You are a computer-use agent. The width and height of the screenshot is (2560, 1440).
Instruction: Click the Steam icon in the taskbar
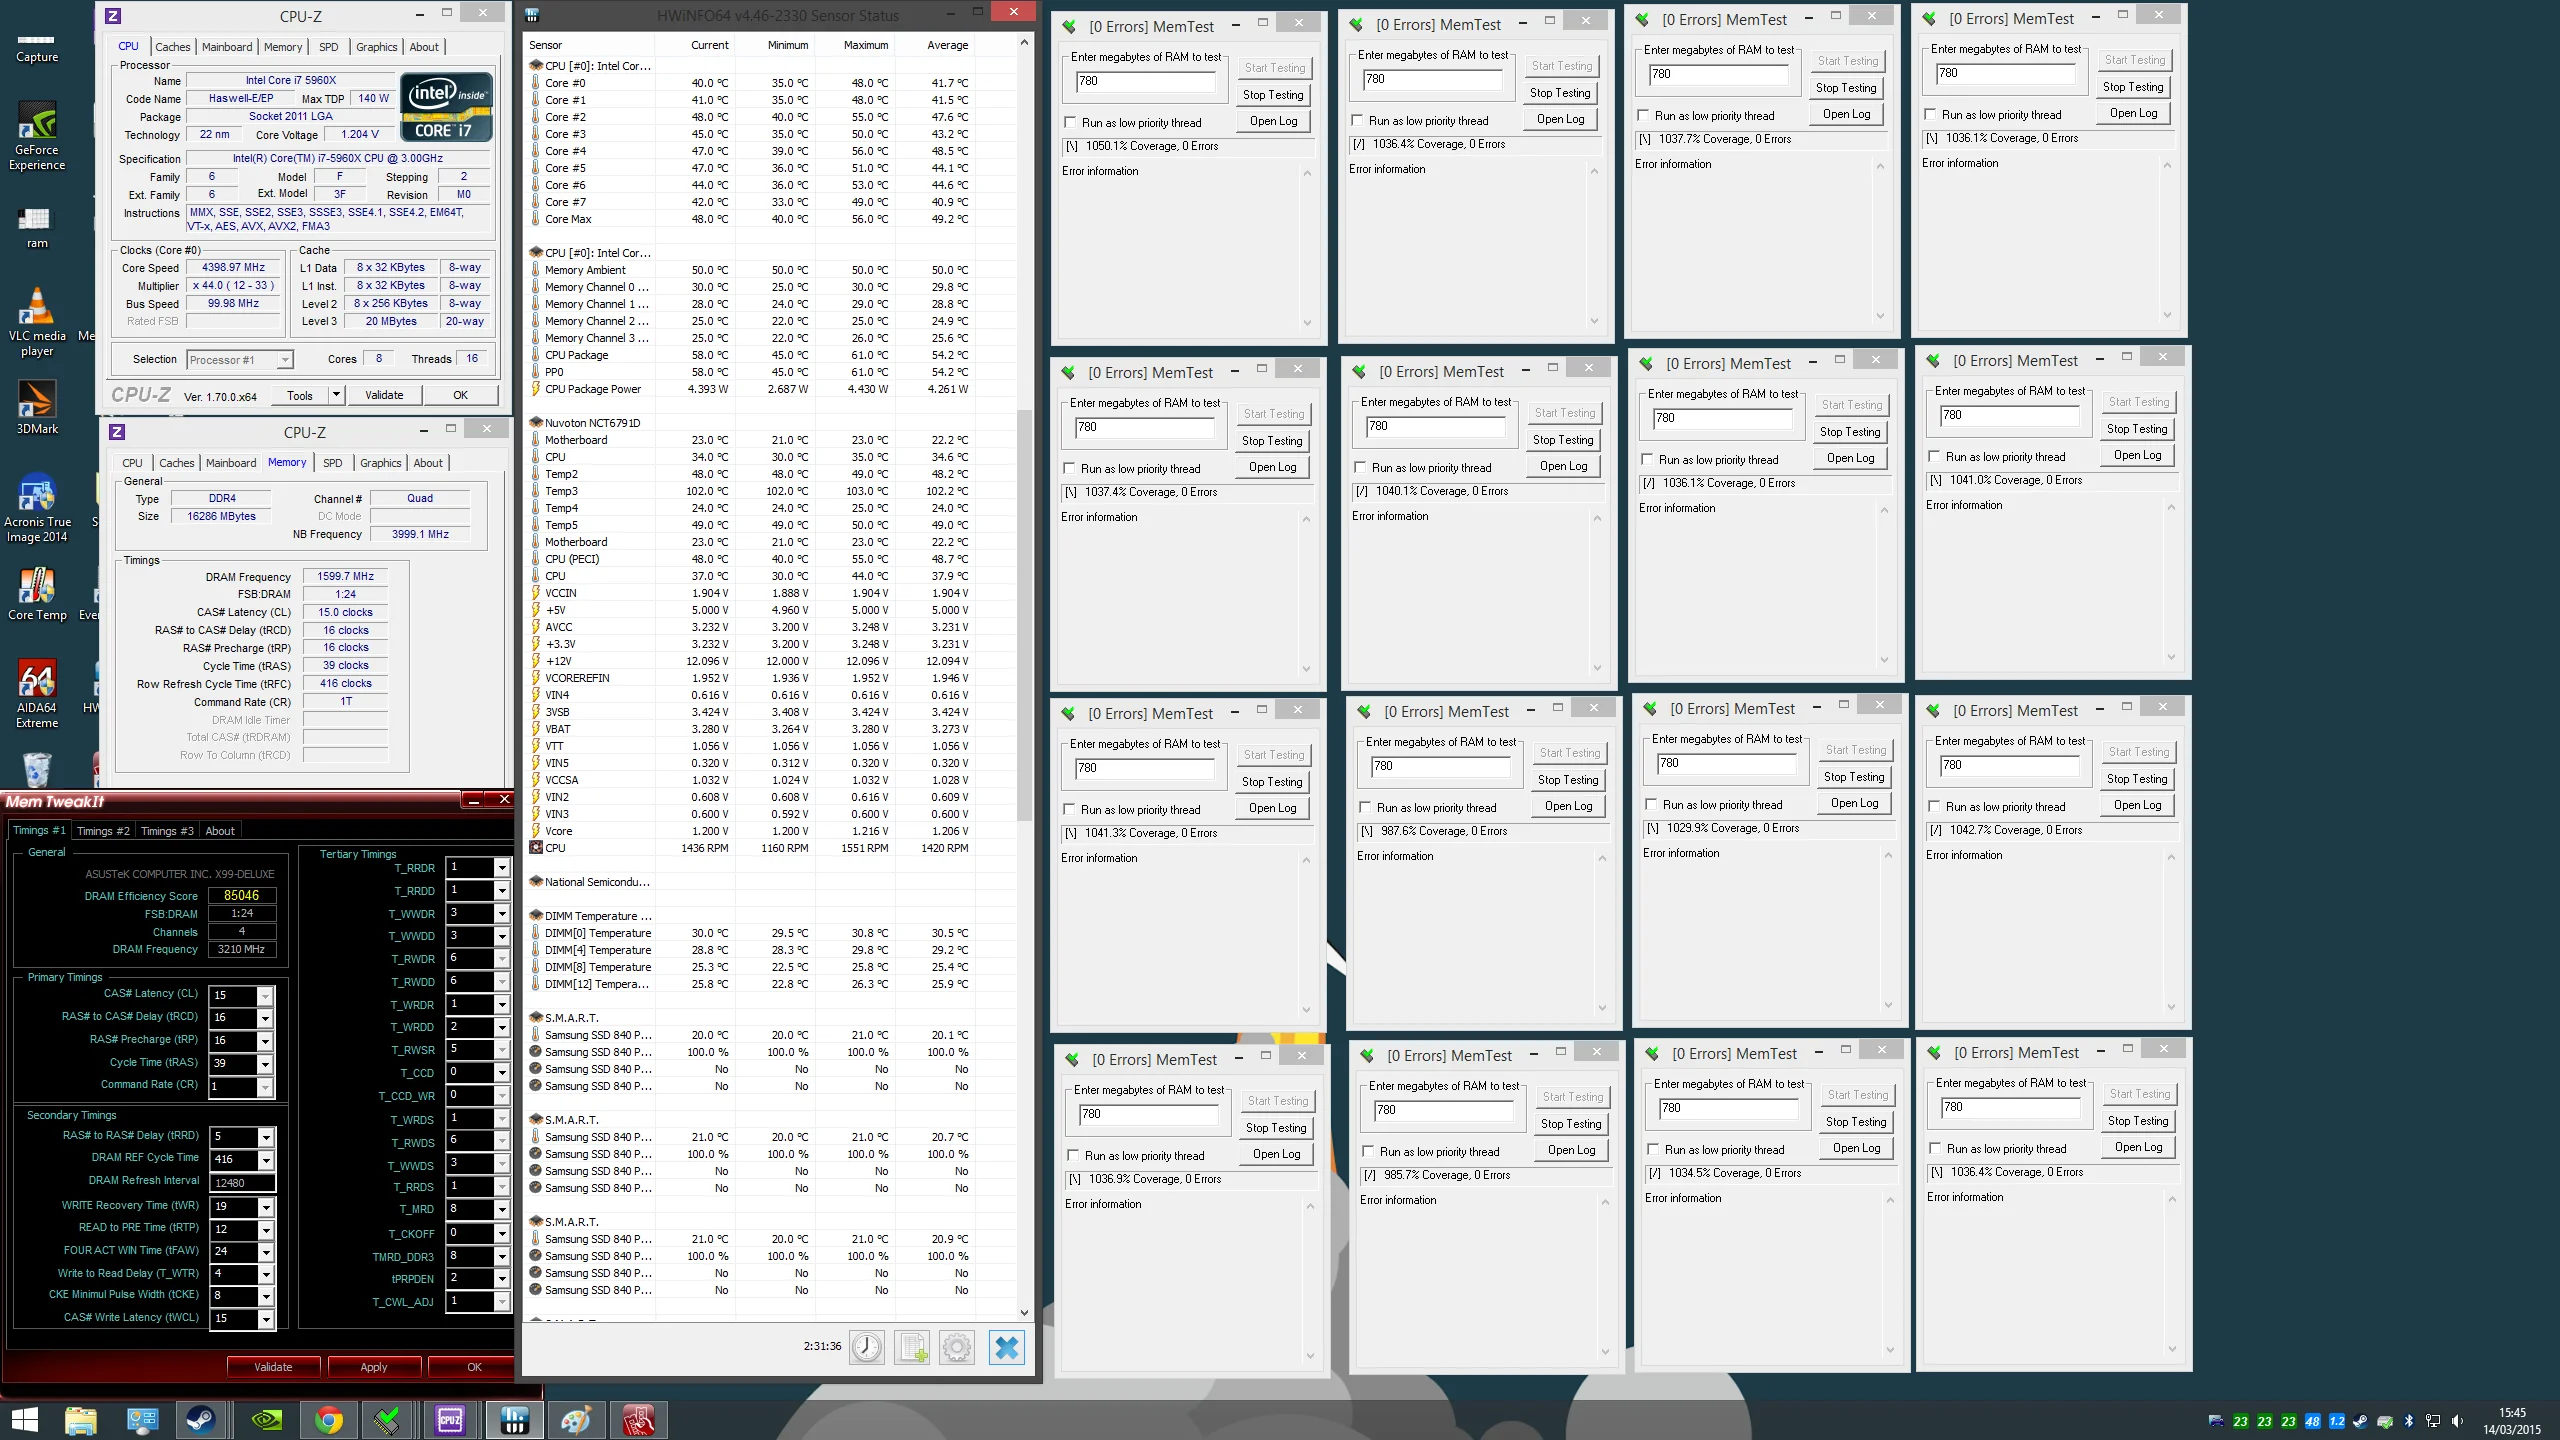click(201, 1420)
